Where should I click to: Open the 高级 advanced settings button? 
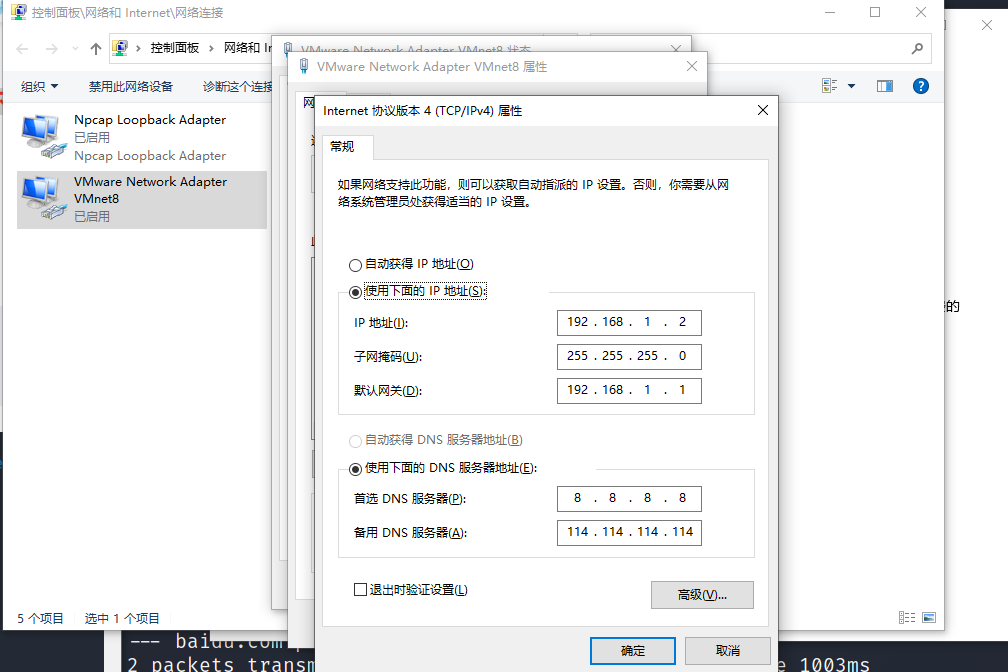tap(702, 595)
